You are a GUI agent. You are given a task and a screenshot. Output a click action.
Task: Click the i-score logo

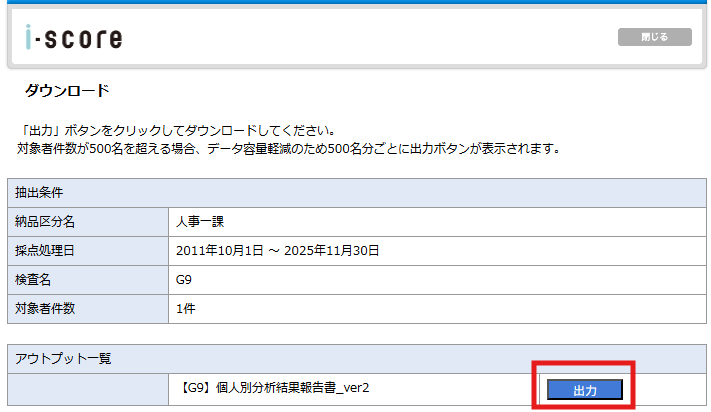73,38
